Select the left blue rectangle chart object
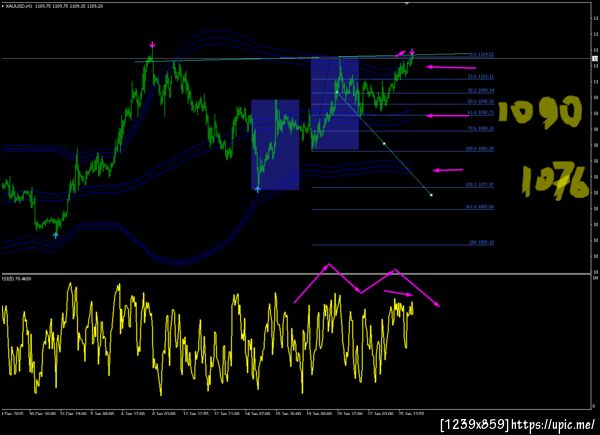The image size is (600, 435). [275, 145]
